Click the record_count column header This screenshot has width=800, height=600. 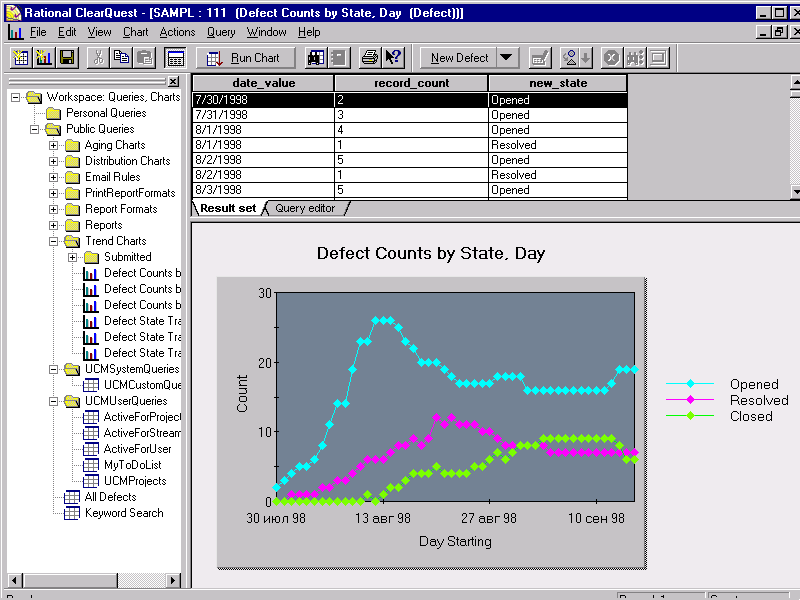[x=411, y=83]
